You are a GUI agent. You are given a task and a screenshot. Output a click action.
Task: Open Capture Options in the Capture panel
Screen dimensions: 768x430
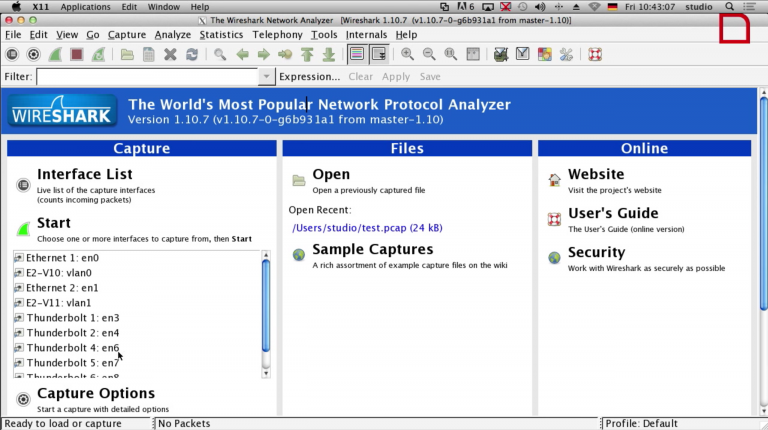[x=96, y=393]
